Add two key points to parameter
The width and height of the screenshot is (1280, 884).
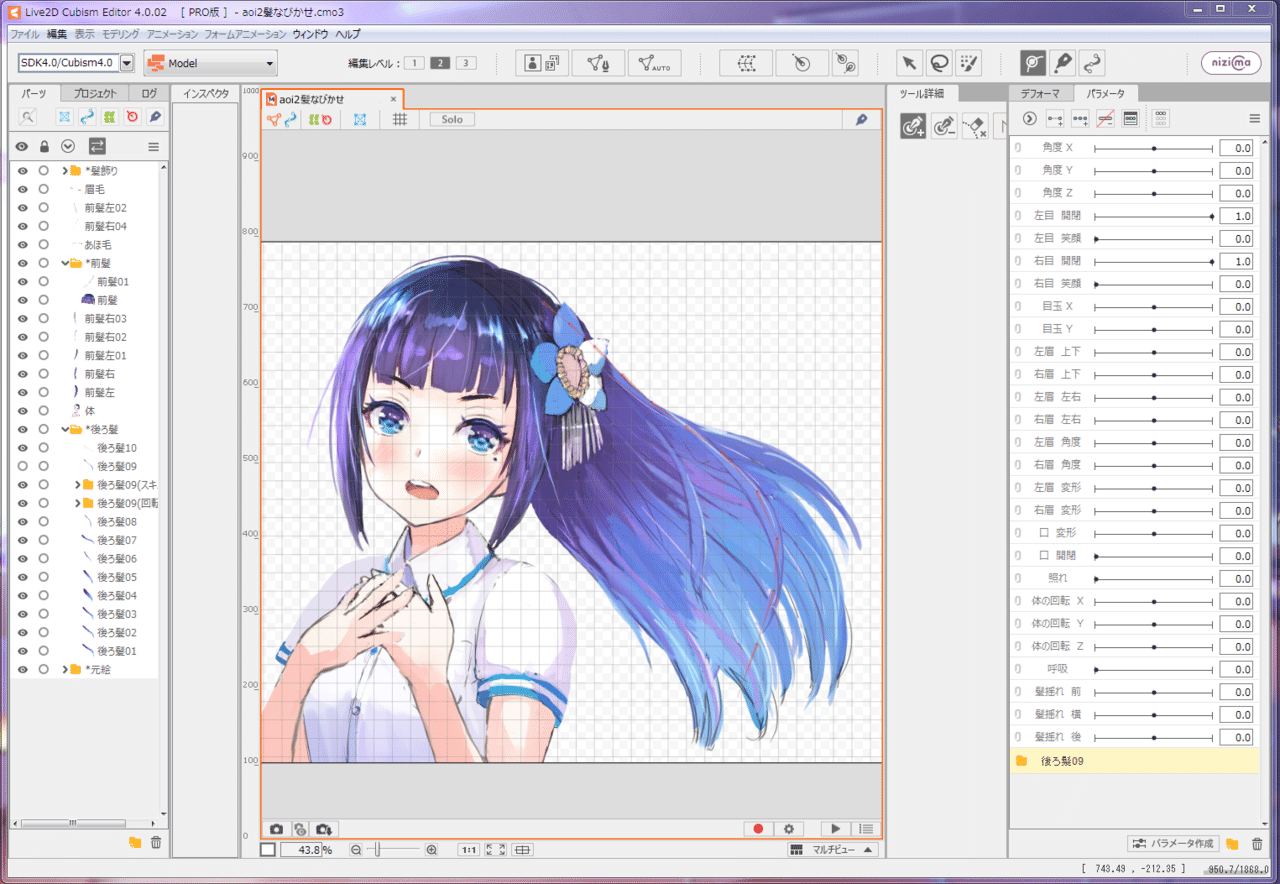pyautogui.click(x=1055, y=118)
